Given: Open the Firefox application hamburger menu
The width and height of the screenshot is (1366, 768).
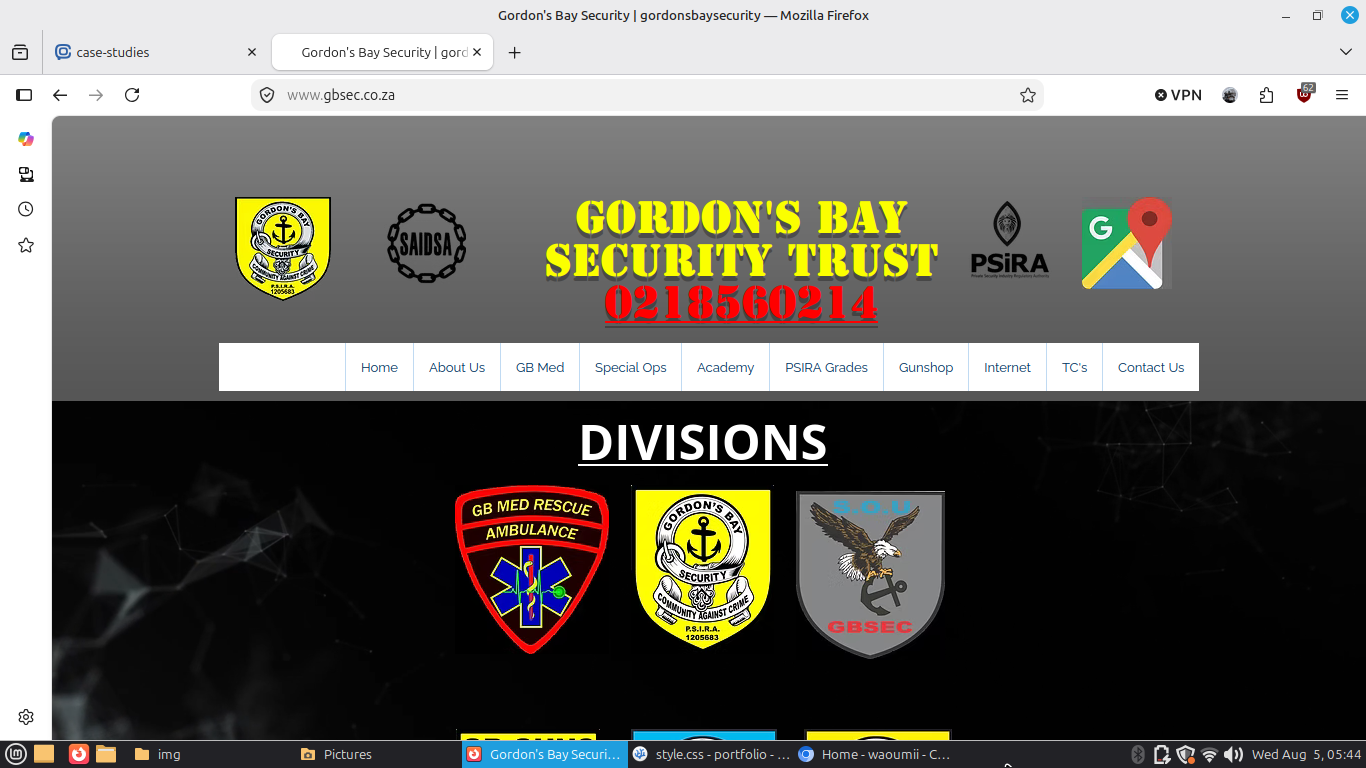Looking at the screenshot, I should [x=1342, y=95].
